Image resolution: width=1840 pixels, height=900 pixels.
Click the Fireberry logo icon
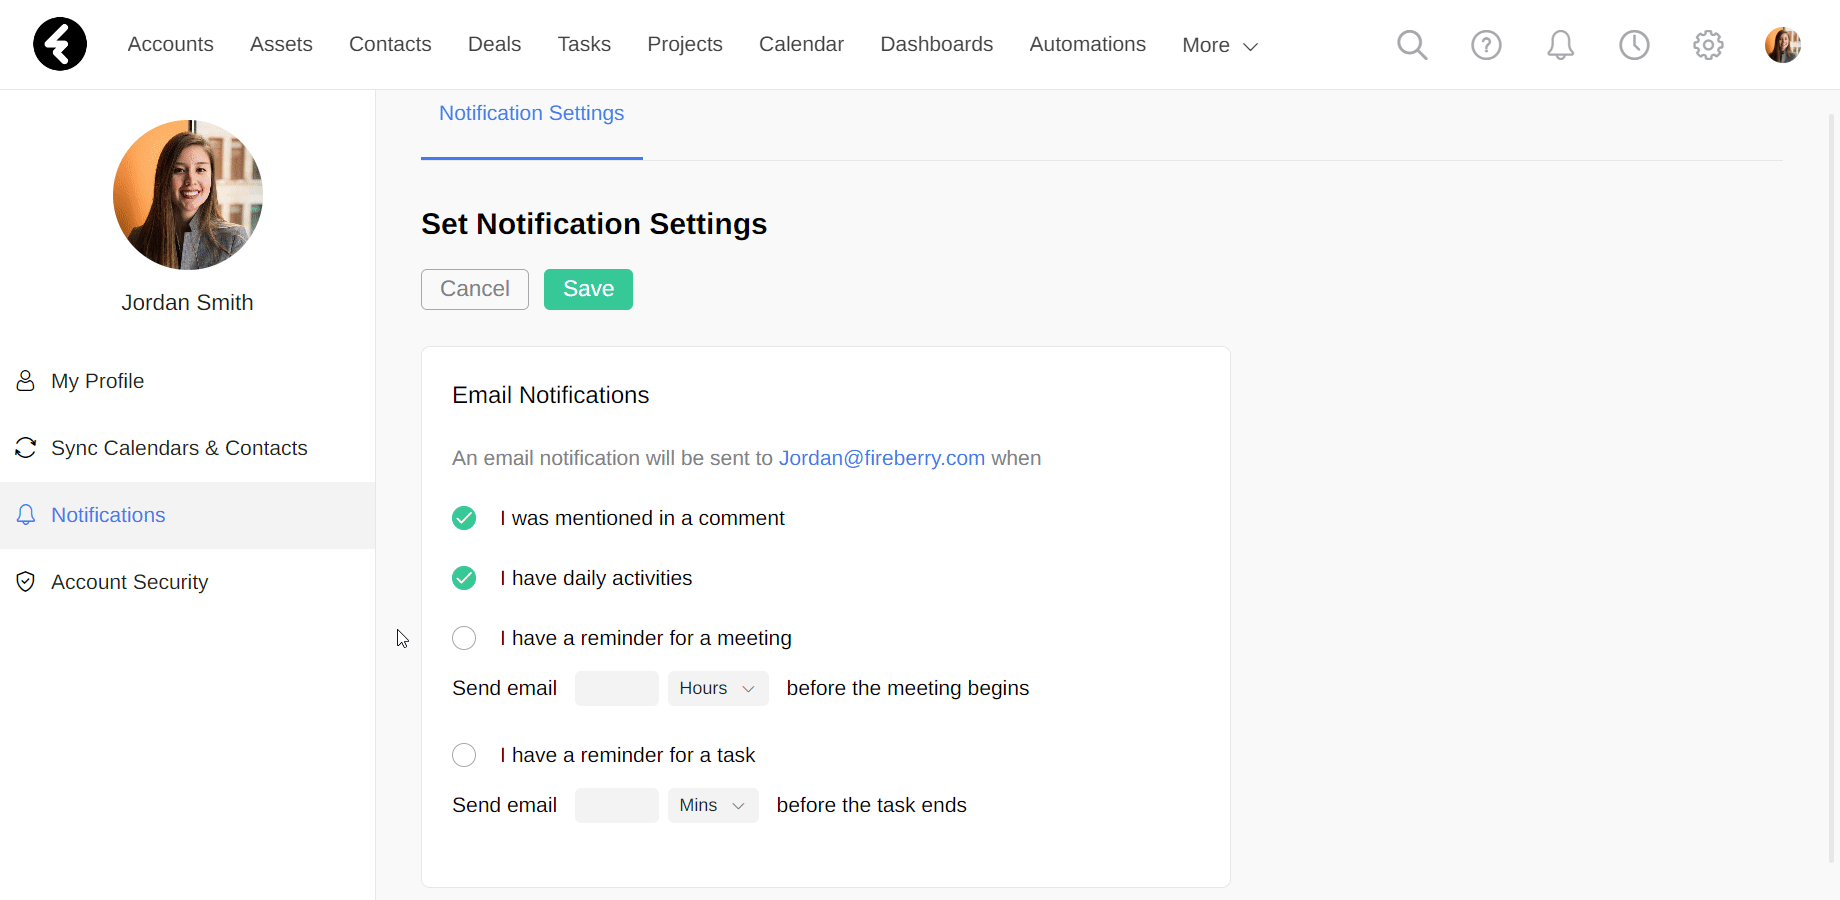[60, 44]
